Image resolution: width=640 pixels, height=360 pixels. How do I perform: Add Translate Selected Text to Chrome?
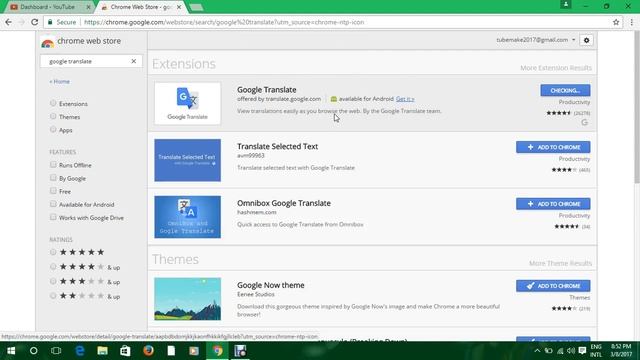point(553,147)
